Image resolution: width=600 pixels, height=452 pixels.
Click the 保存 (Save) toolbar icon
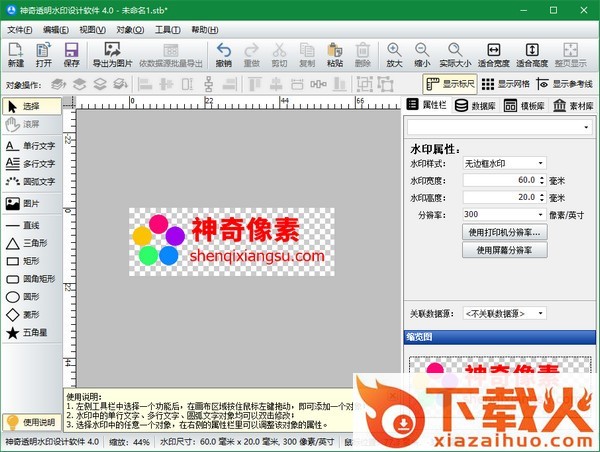[x=72, y=55]
